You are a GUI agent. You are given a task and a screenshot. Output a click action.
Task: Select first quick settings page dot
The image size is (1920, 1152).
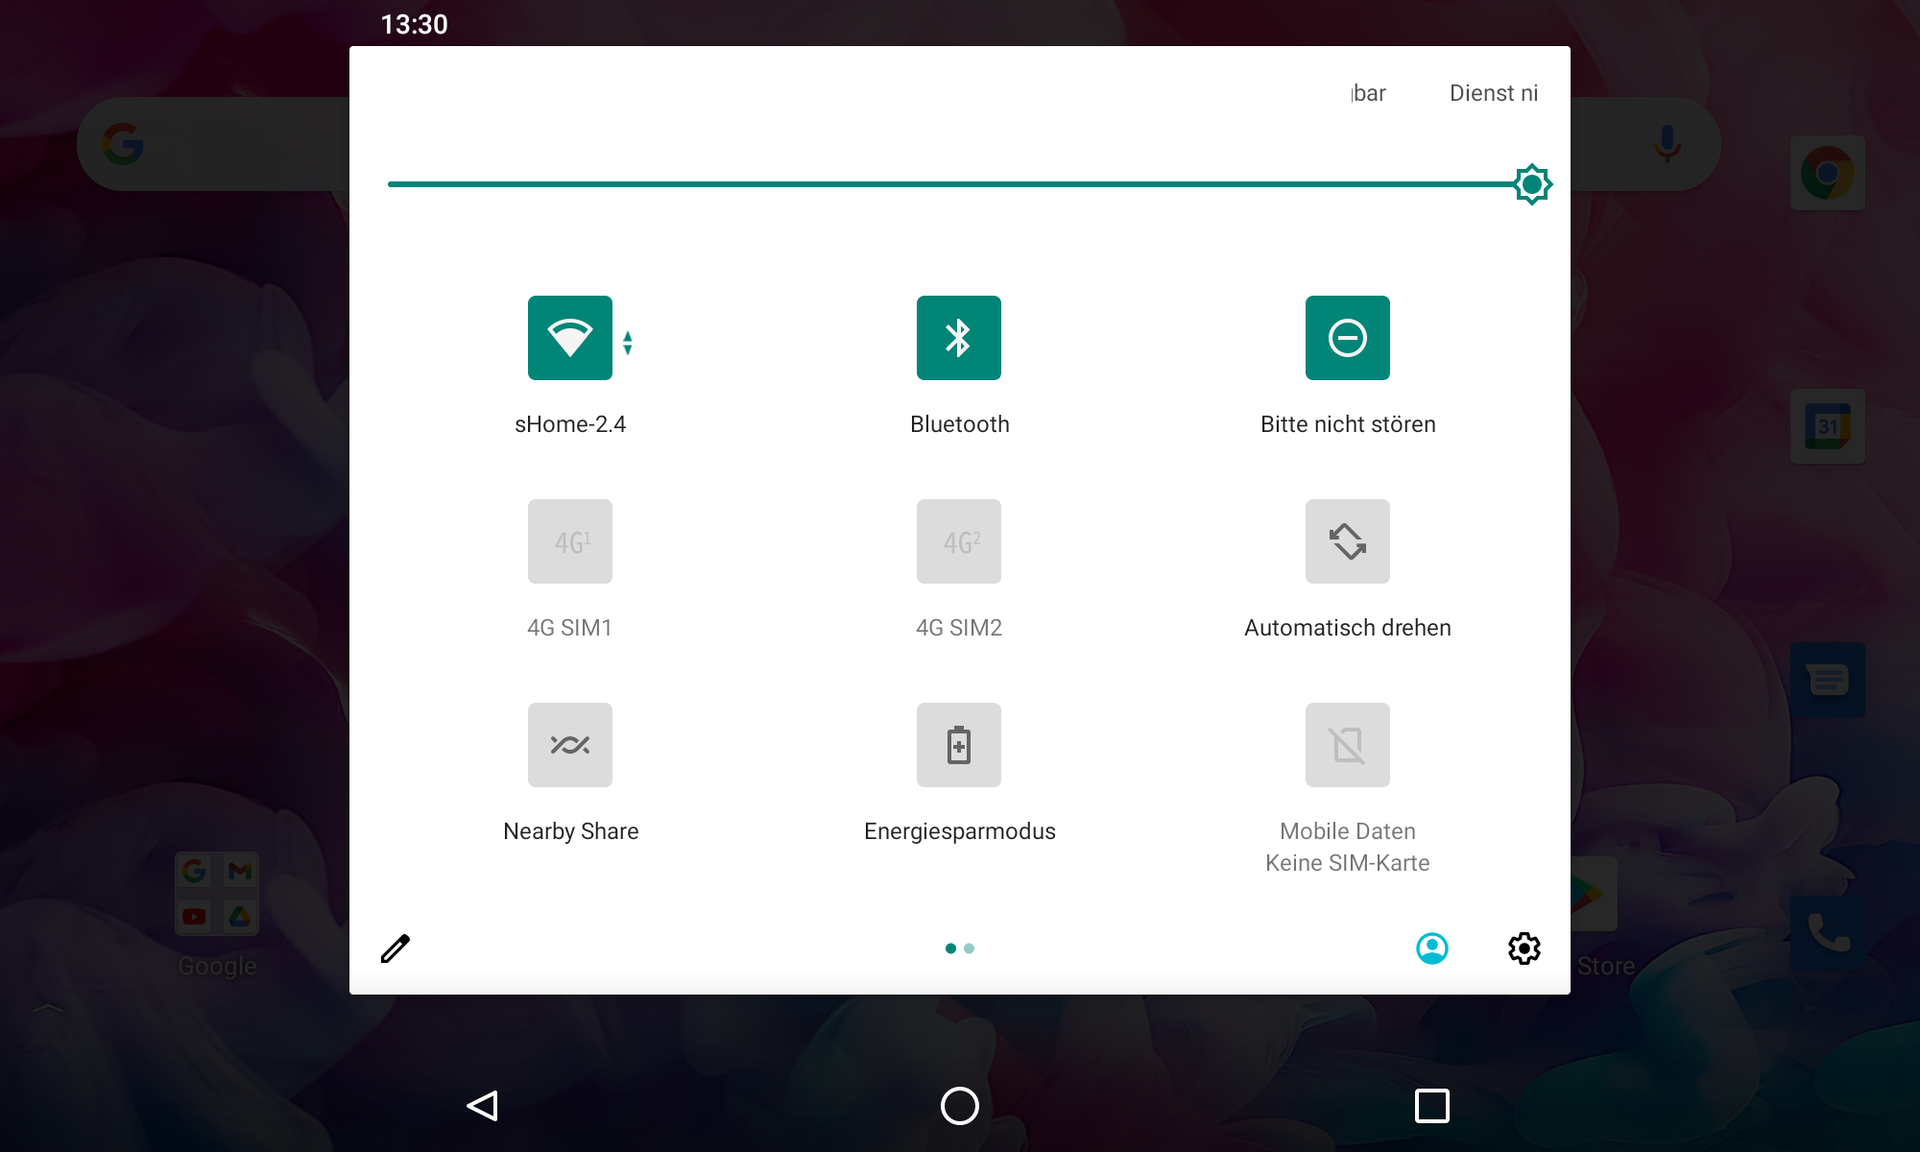[x=950, y=948]
